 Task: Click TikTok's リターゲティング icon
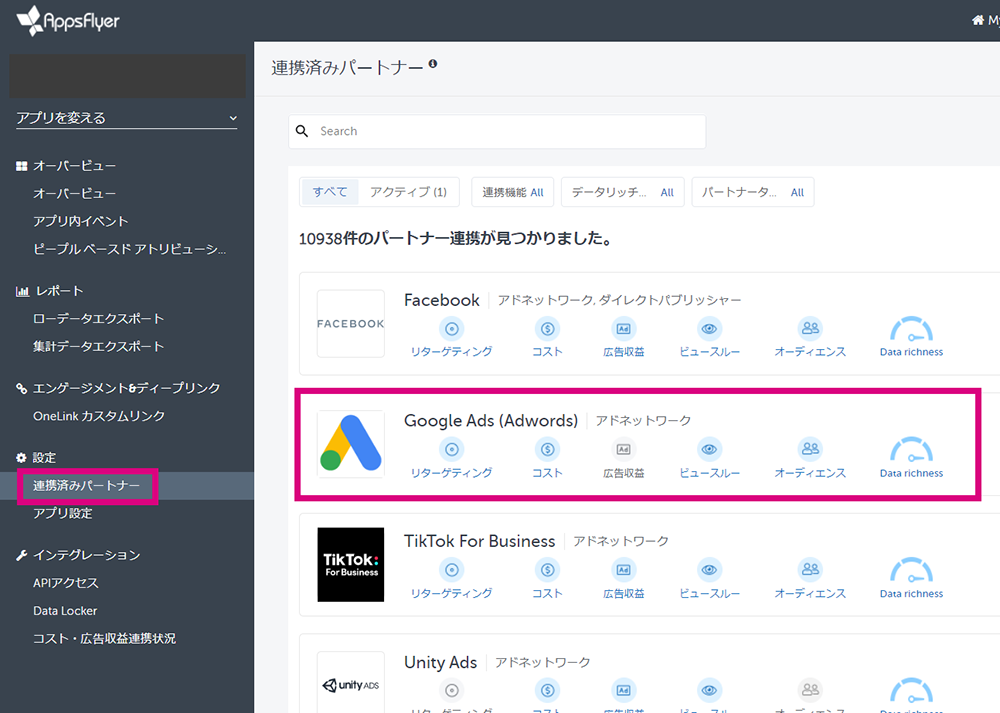coord(452,570)
